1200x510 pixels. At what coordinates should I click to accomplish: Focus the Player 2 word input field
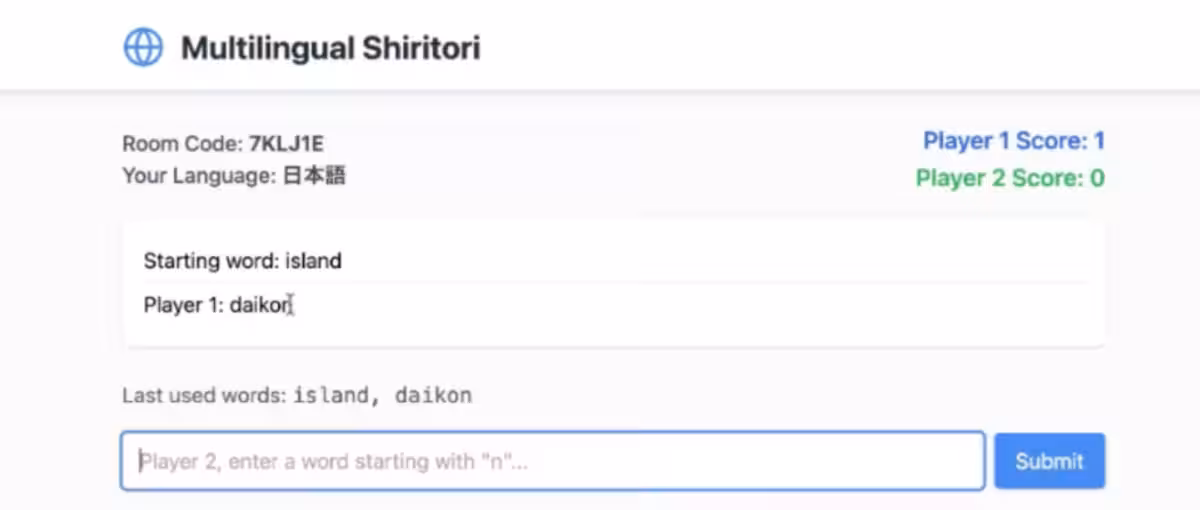point(552,461)
